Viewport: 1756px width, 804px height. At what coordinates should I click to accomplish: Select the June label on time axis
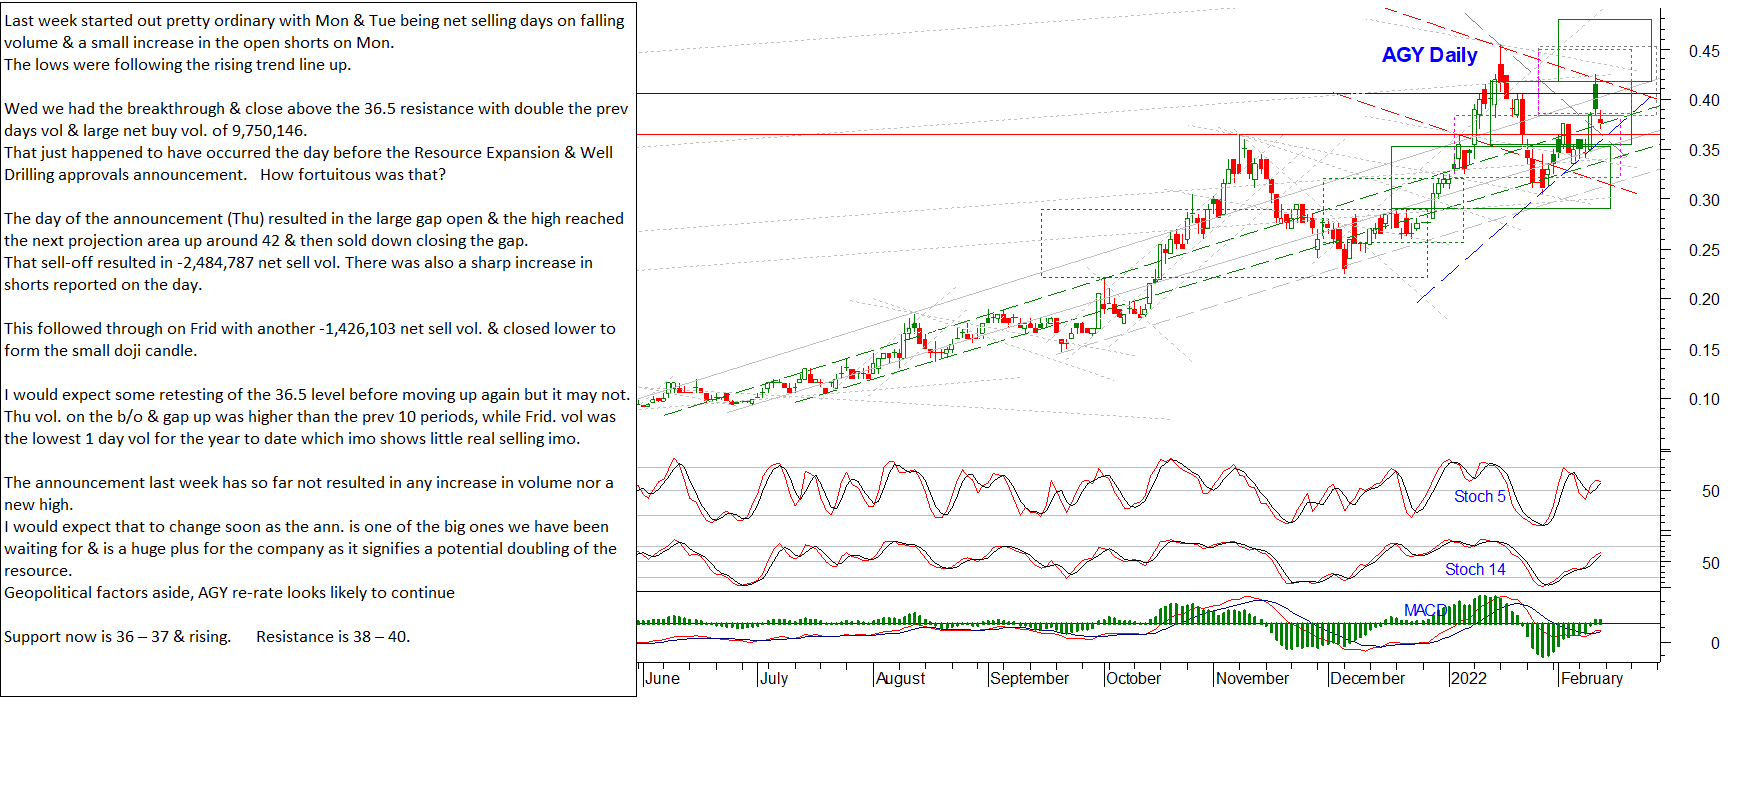(662, 678)
